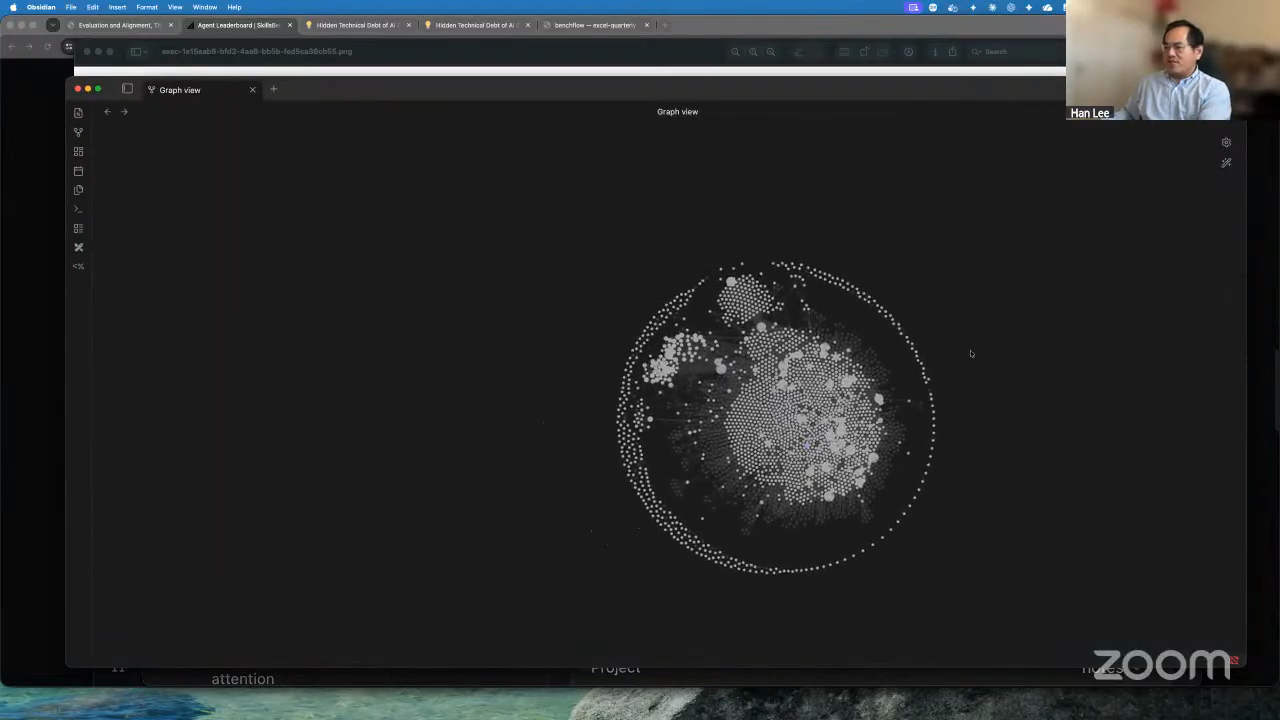1280x720 pixels.
Task: Navigate forward in Obsidian graph view
Action: (x=124, y=112)
